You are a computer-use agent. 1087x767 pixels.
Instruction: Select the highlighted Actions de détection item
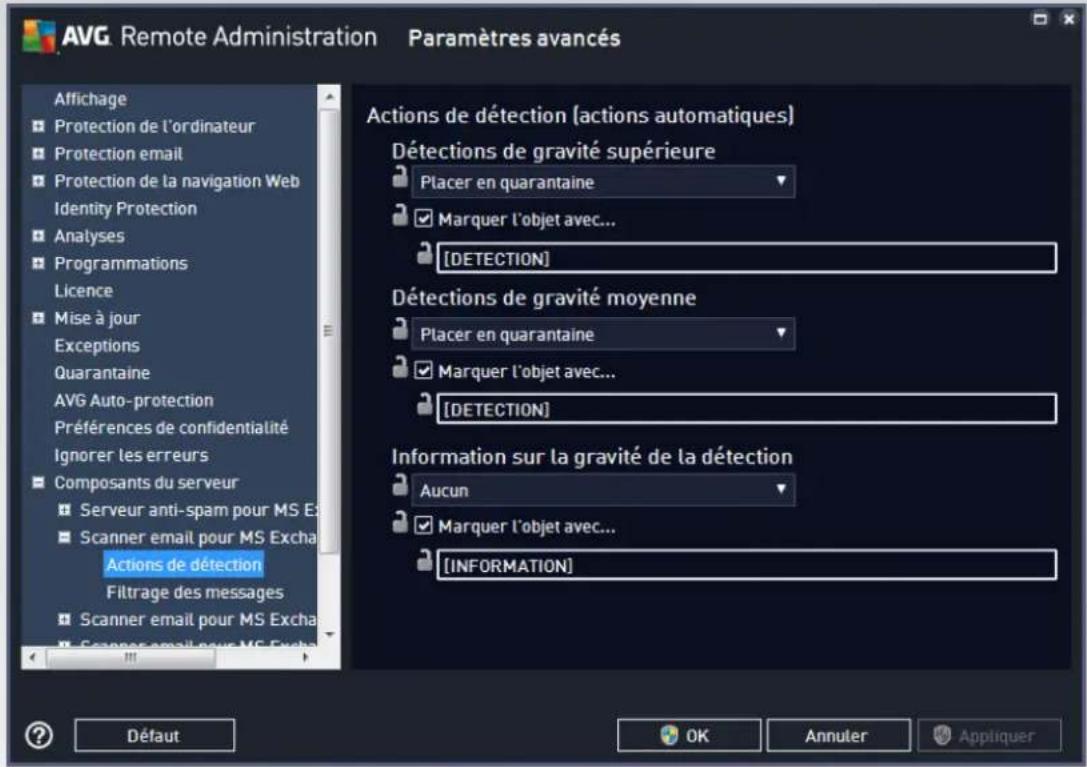(184, 565)
